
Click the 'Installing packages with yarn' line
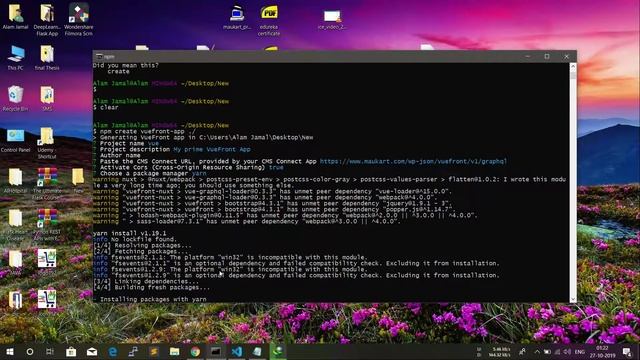click(x=153, y=300)
